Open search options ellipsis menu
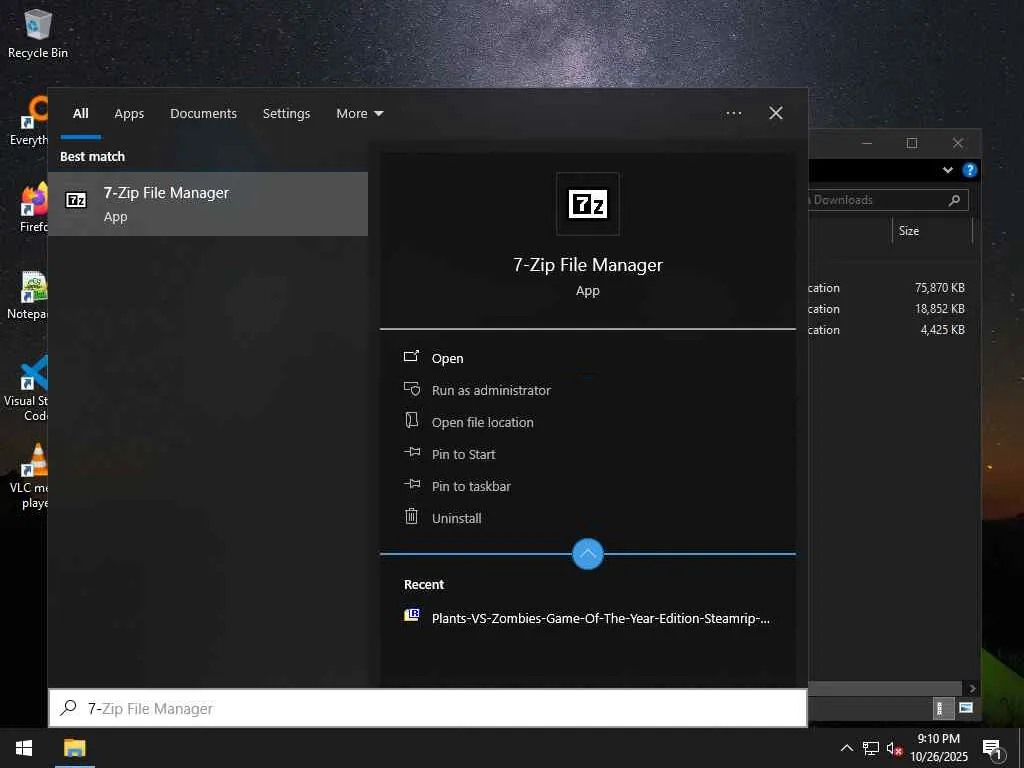1024x768 pixels. click(733, 113)
